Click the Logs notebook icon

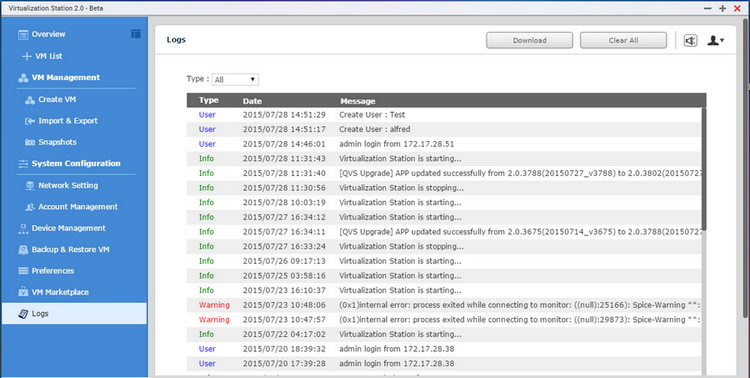(23, 314)
